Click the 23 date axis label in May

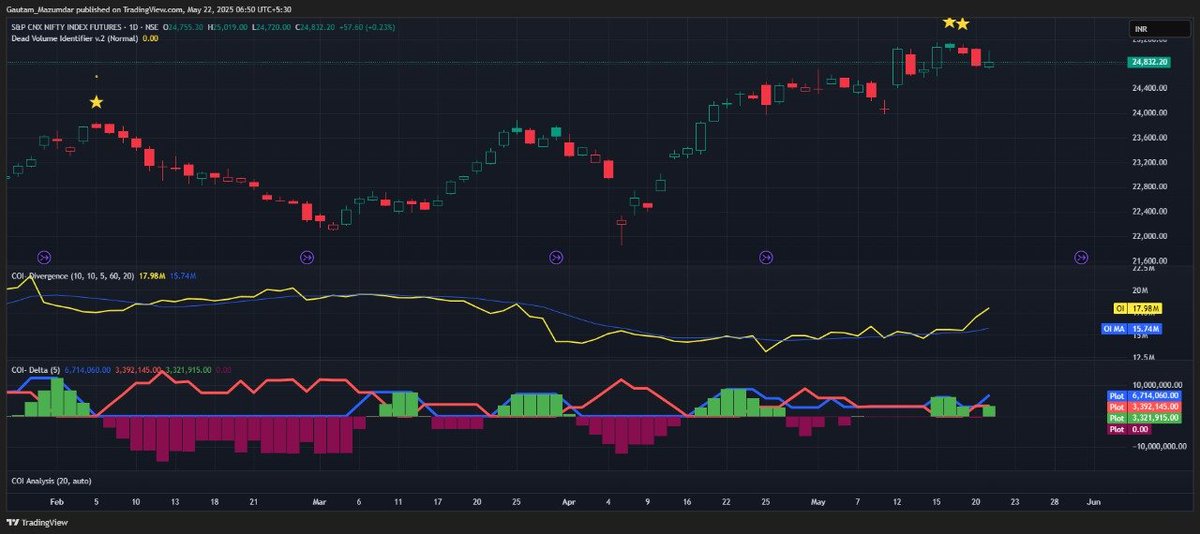click(x=1016, y=501)
